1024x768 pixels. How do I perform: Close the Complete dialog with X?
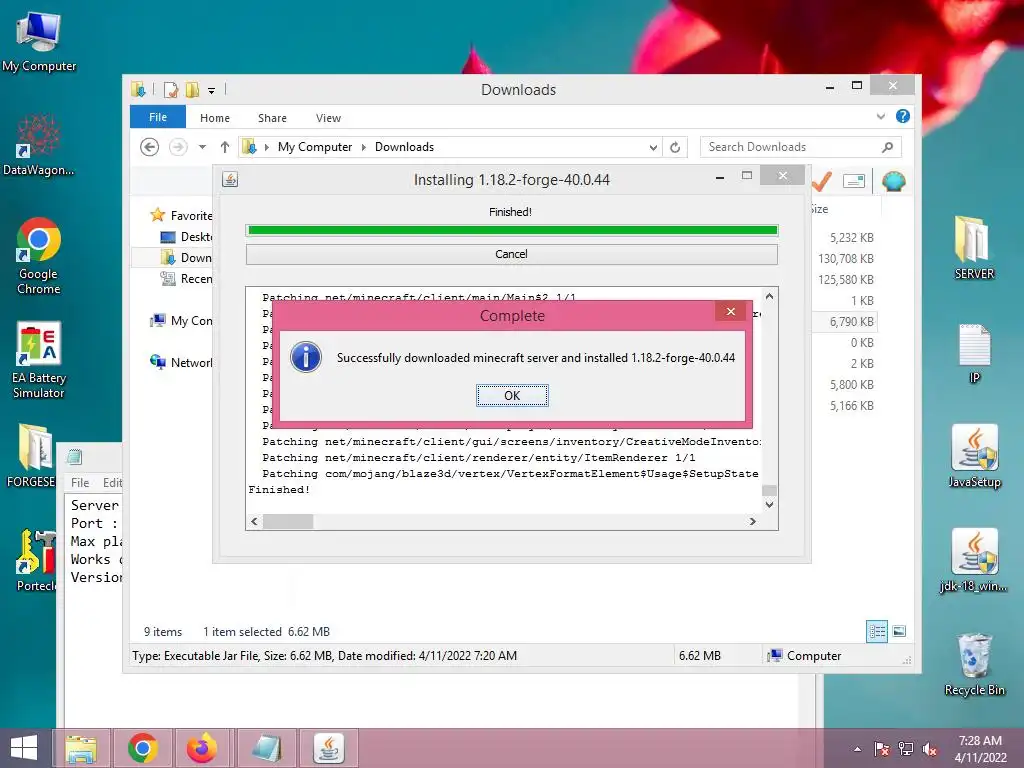(x=731, y=312)
